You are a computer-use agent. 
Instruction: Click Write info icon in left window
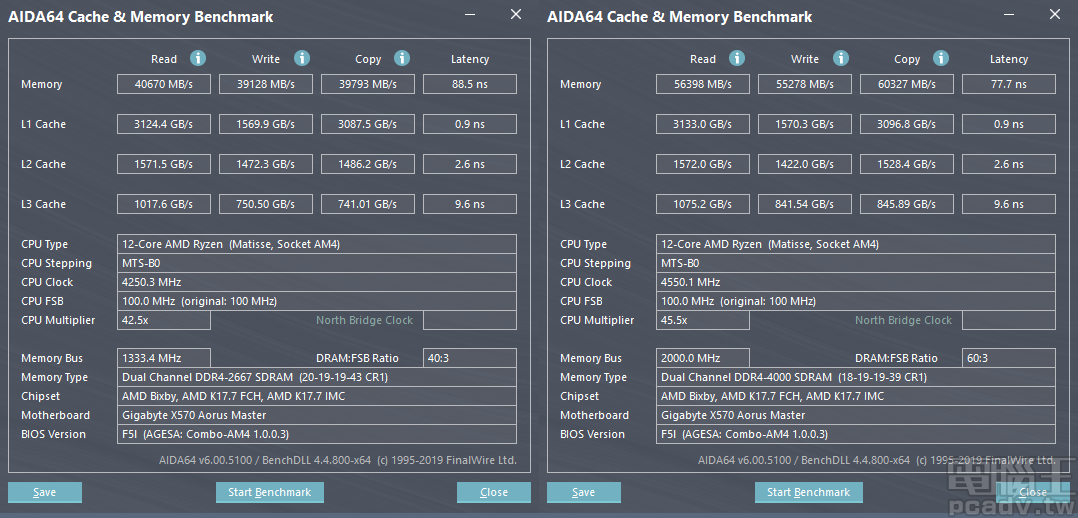[302, 58]
